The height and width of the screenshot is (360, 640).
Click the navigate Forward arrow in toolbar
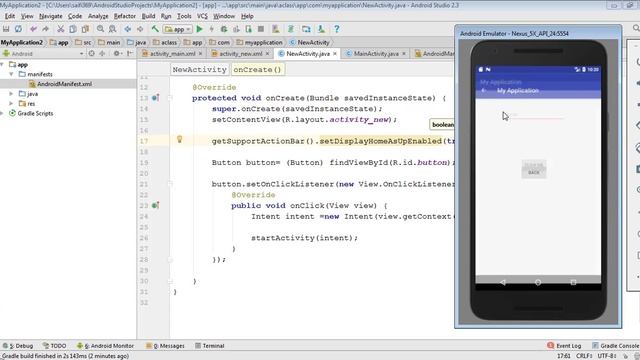point(140,29)
